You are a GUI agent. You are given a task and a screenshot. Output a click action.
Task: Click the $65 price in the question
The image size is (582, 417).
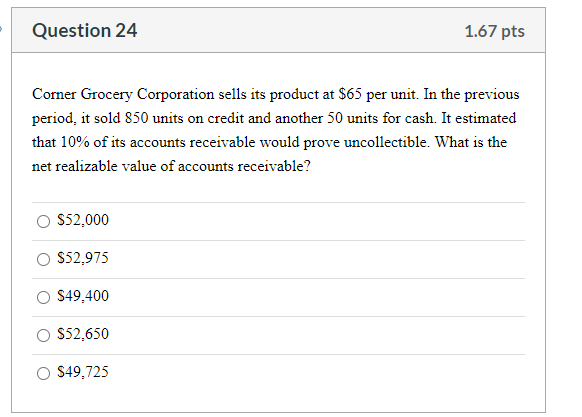[x=350, y=94]
